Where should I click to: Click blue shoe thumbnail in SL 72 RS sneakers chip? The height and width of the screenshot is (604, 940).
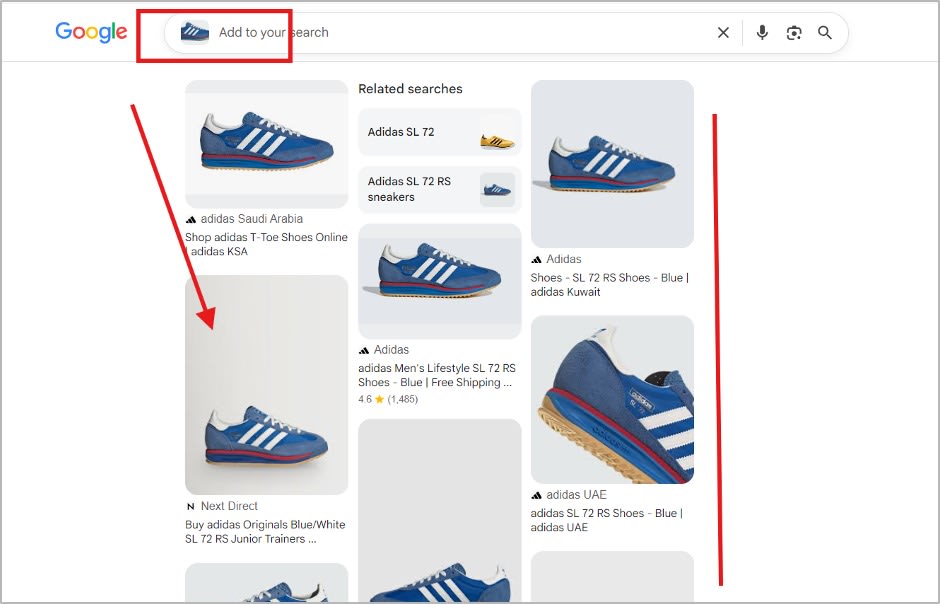[498, 190]
